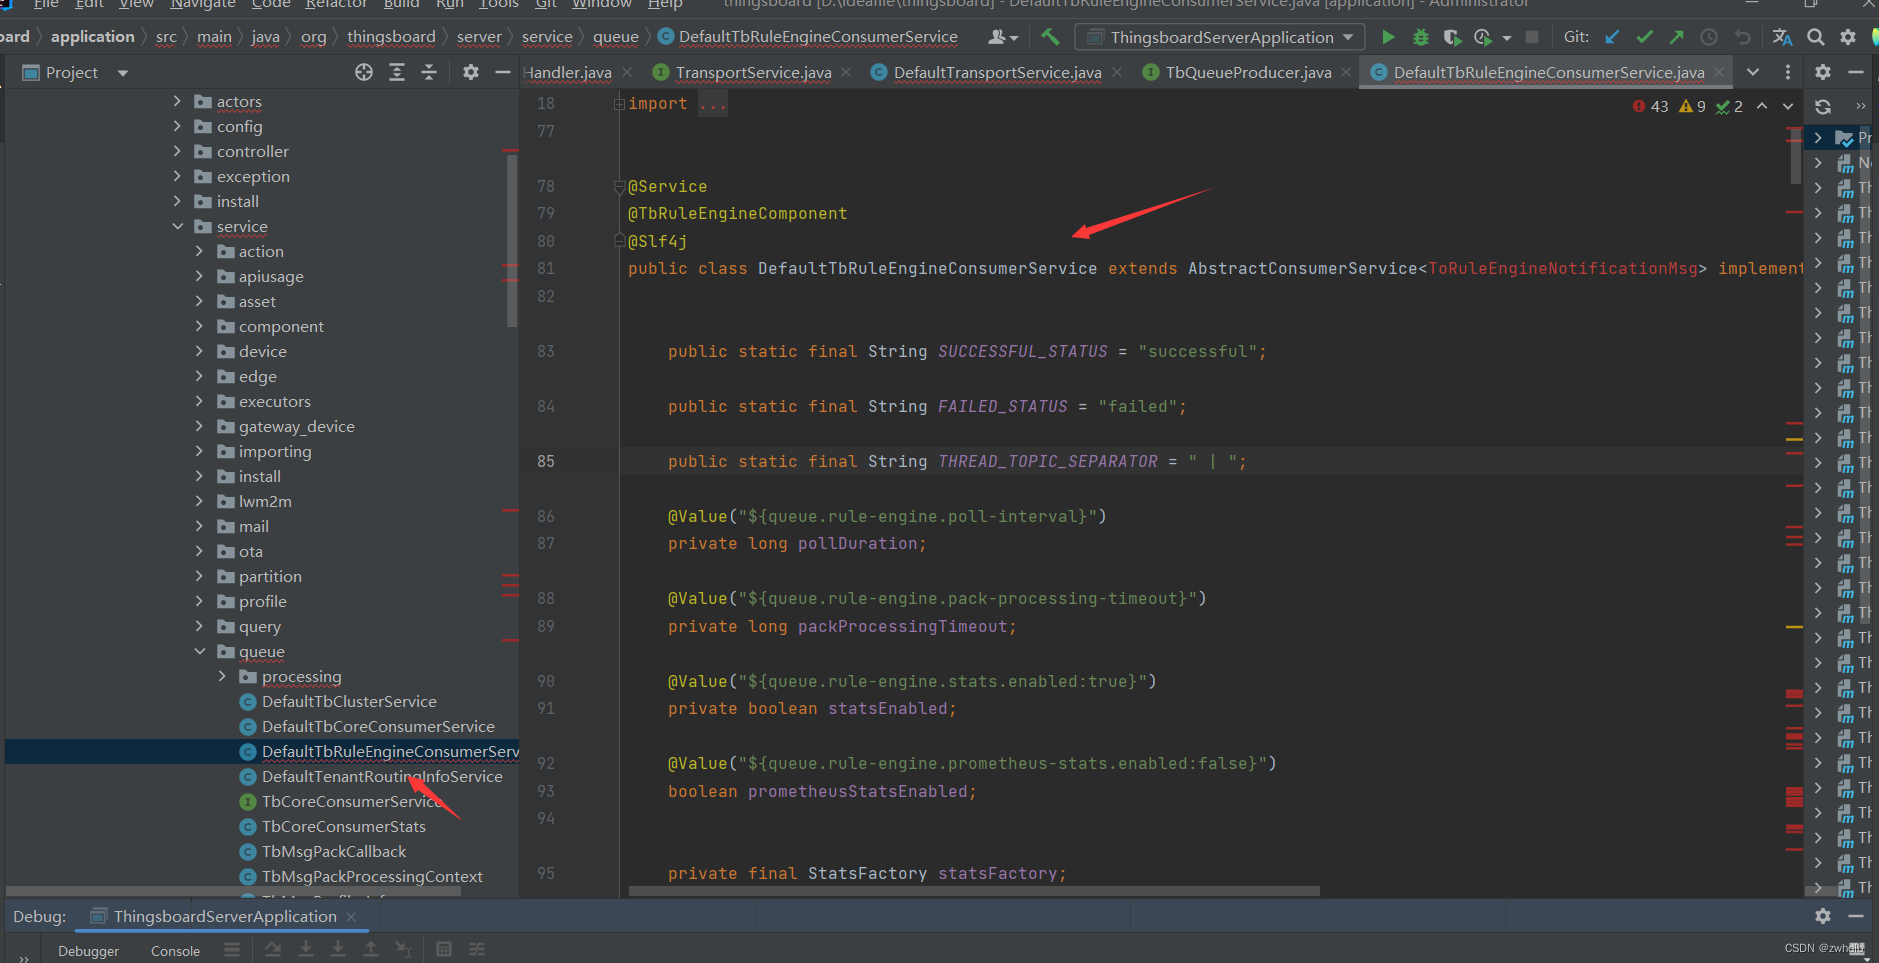Go to the previous highlighted error arrow
This screenshot has height=963, width=1879.
pos(1762,106)
